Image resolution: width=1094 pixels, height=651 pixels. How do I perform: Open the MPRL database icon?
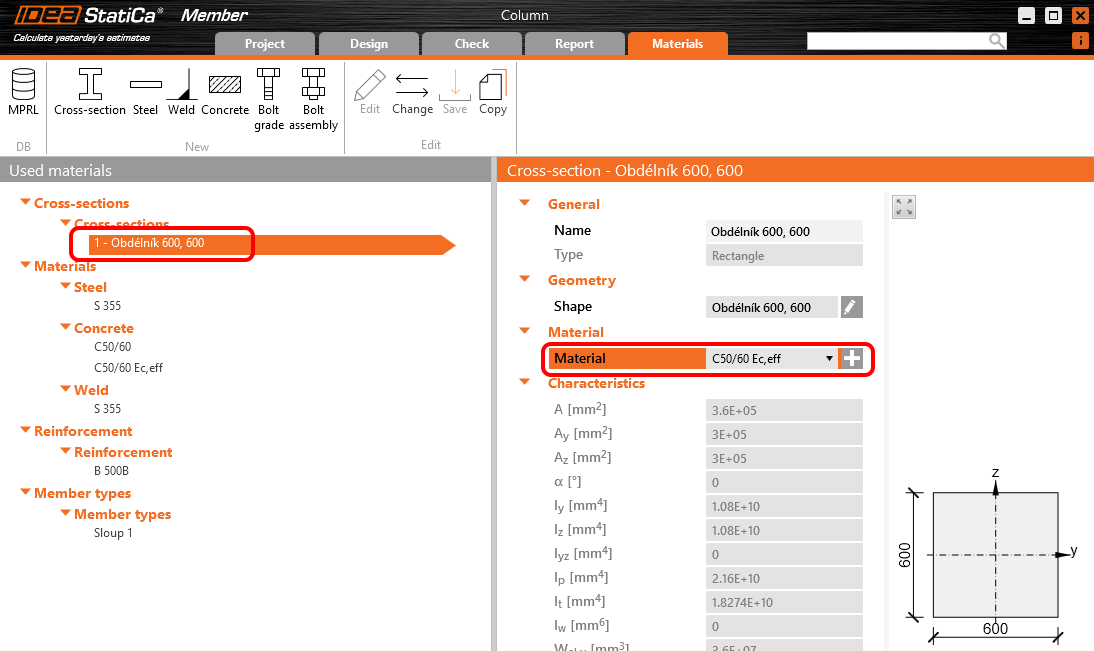22,93
